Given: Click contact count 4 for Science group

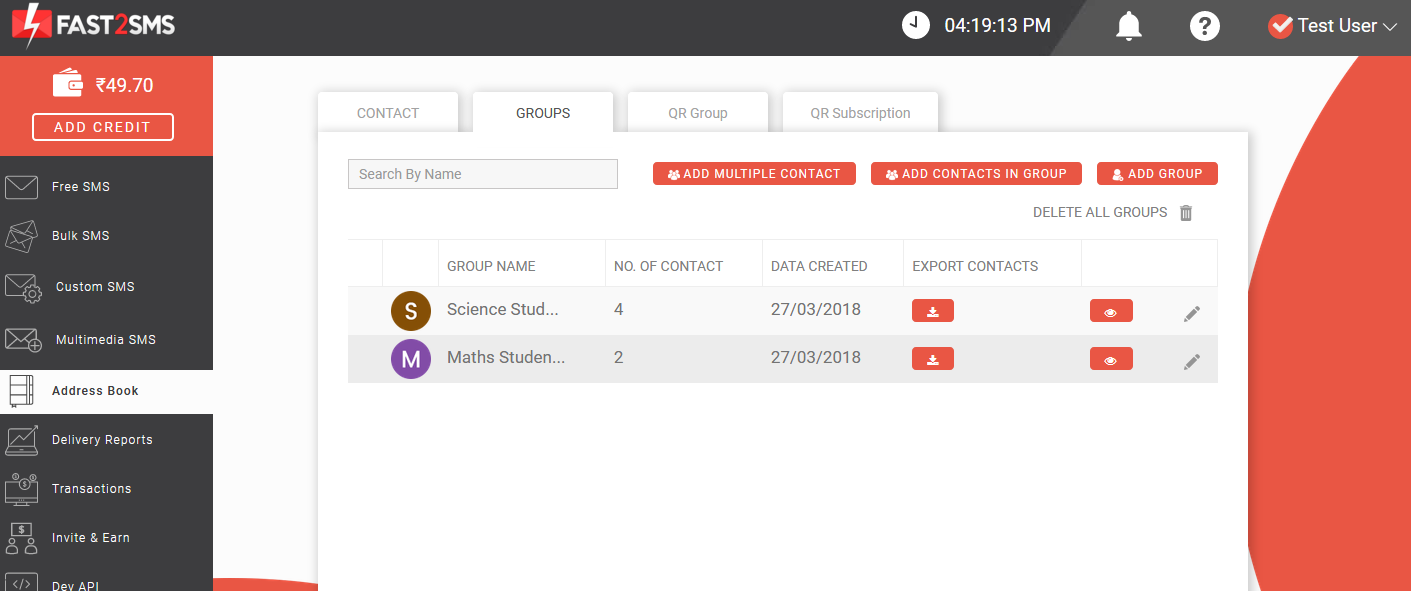Looking at the screenshot, I should click(x=619, y=310).
